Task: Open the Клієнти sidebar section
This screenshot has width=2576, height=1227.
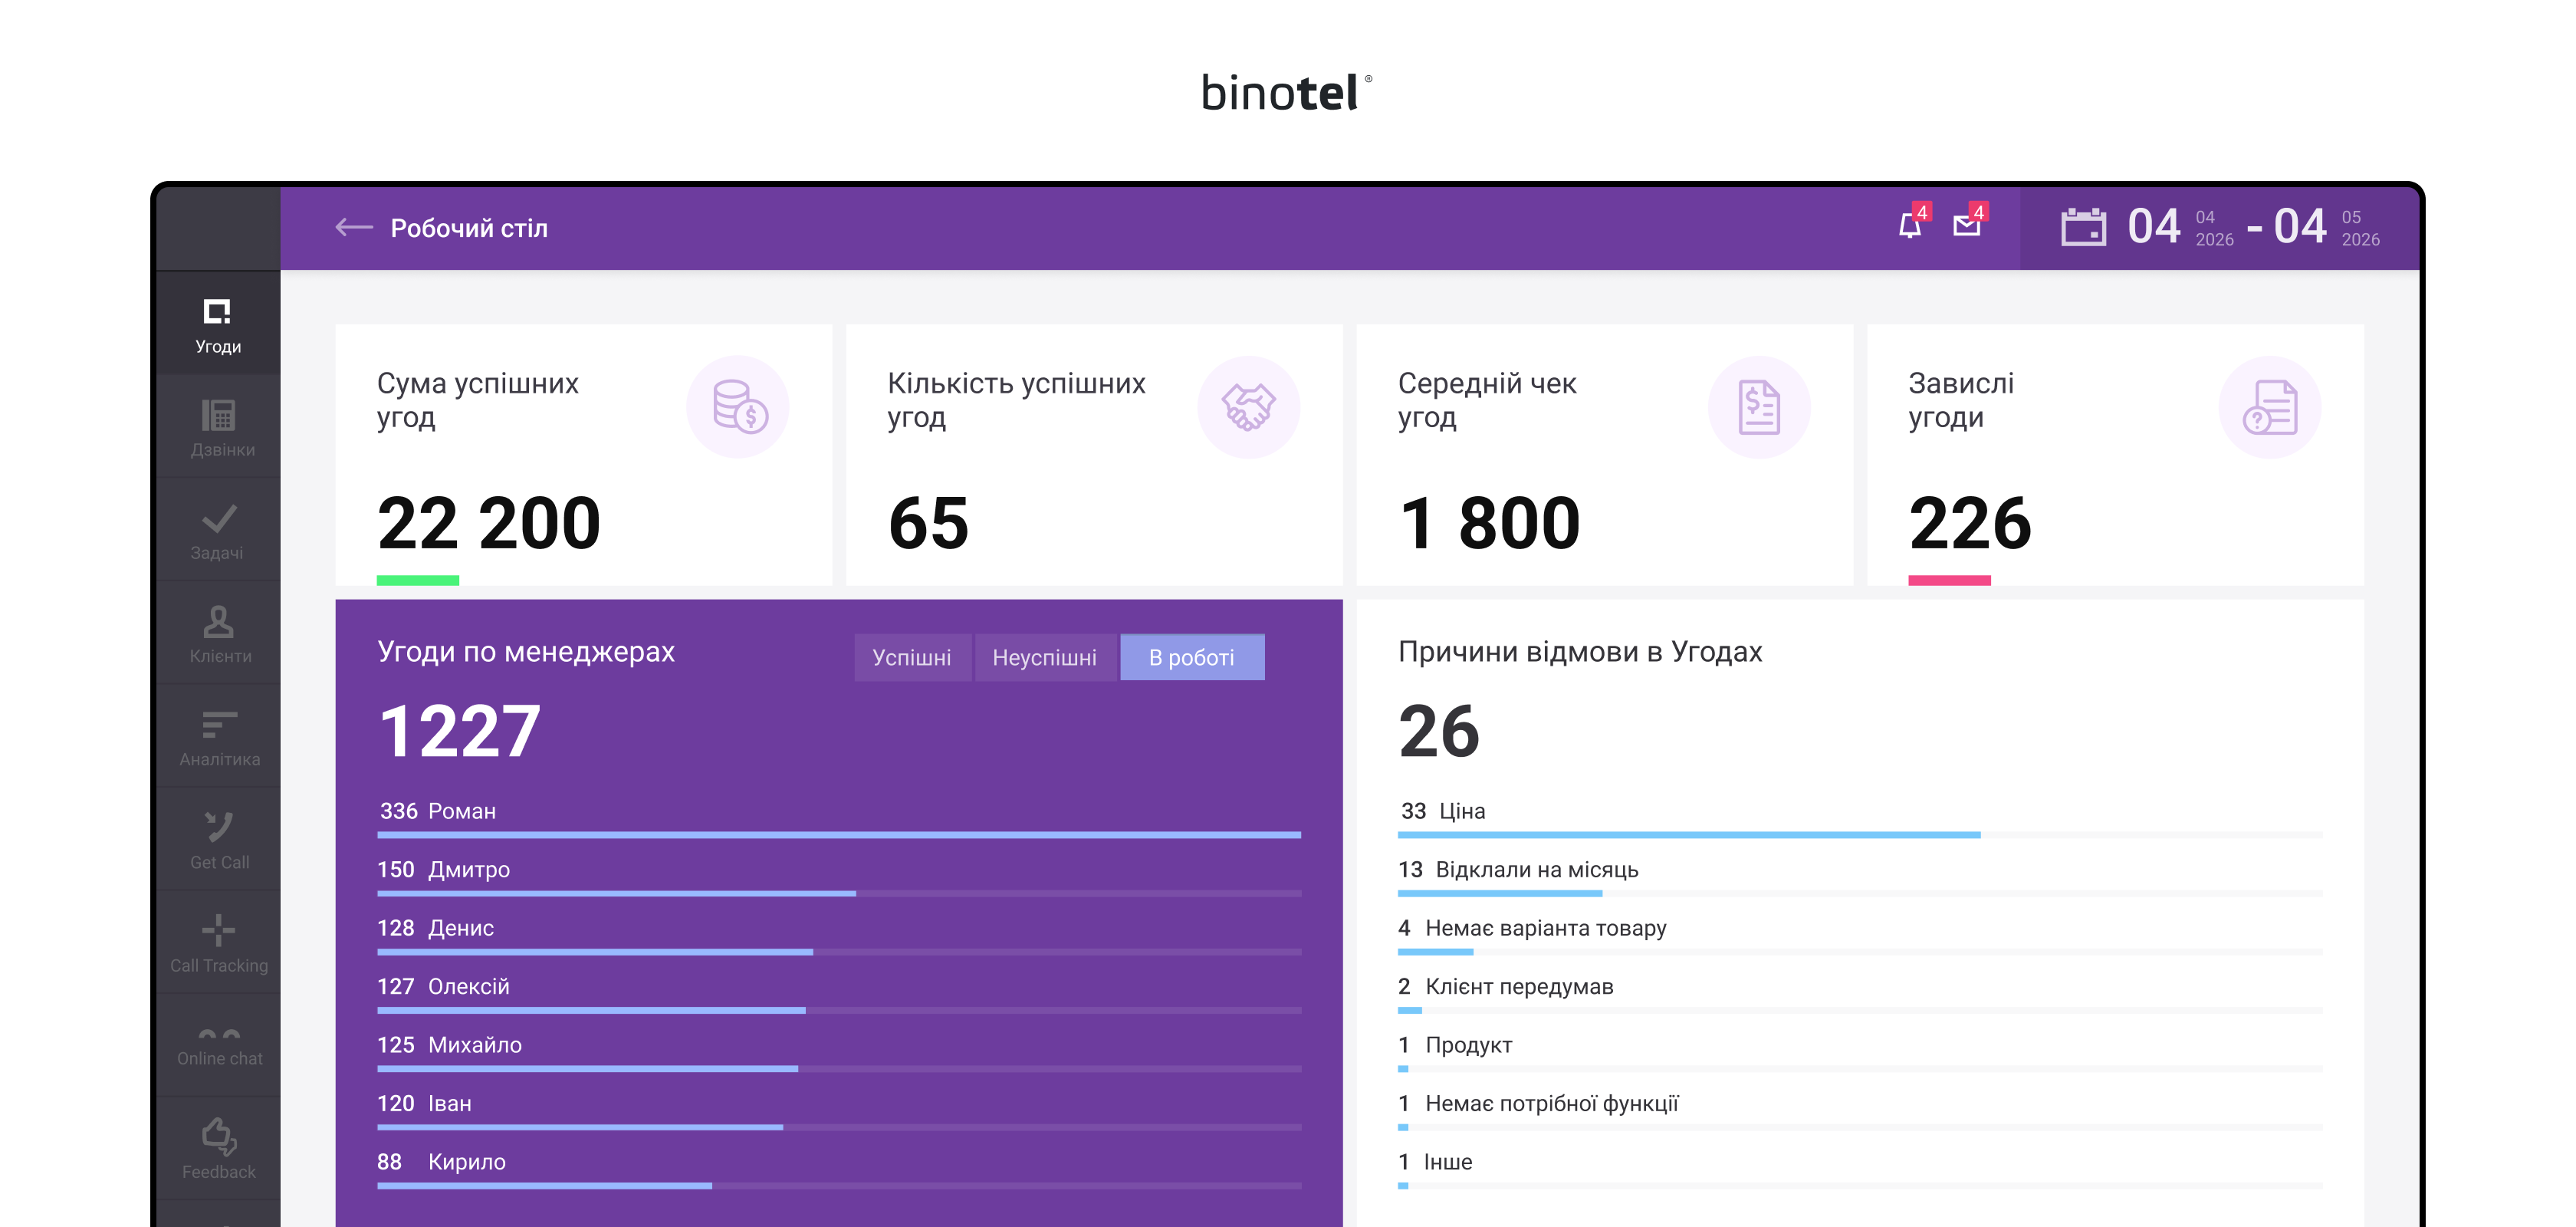Action: [218, 633]
